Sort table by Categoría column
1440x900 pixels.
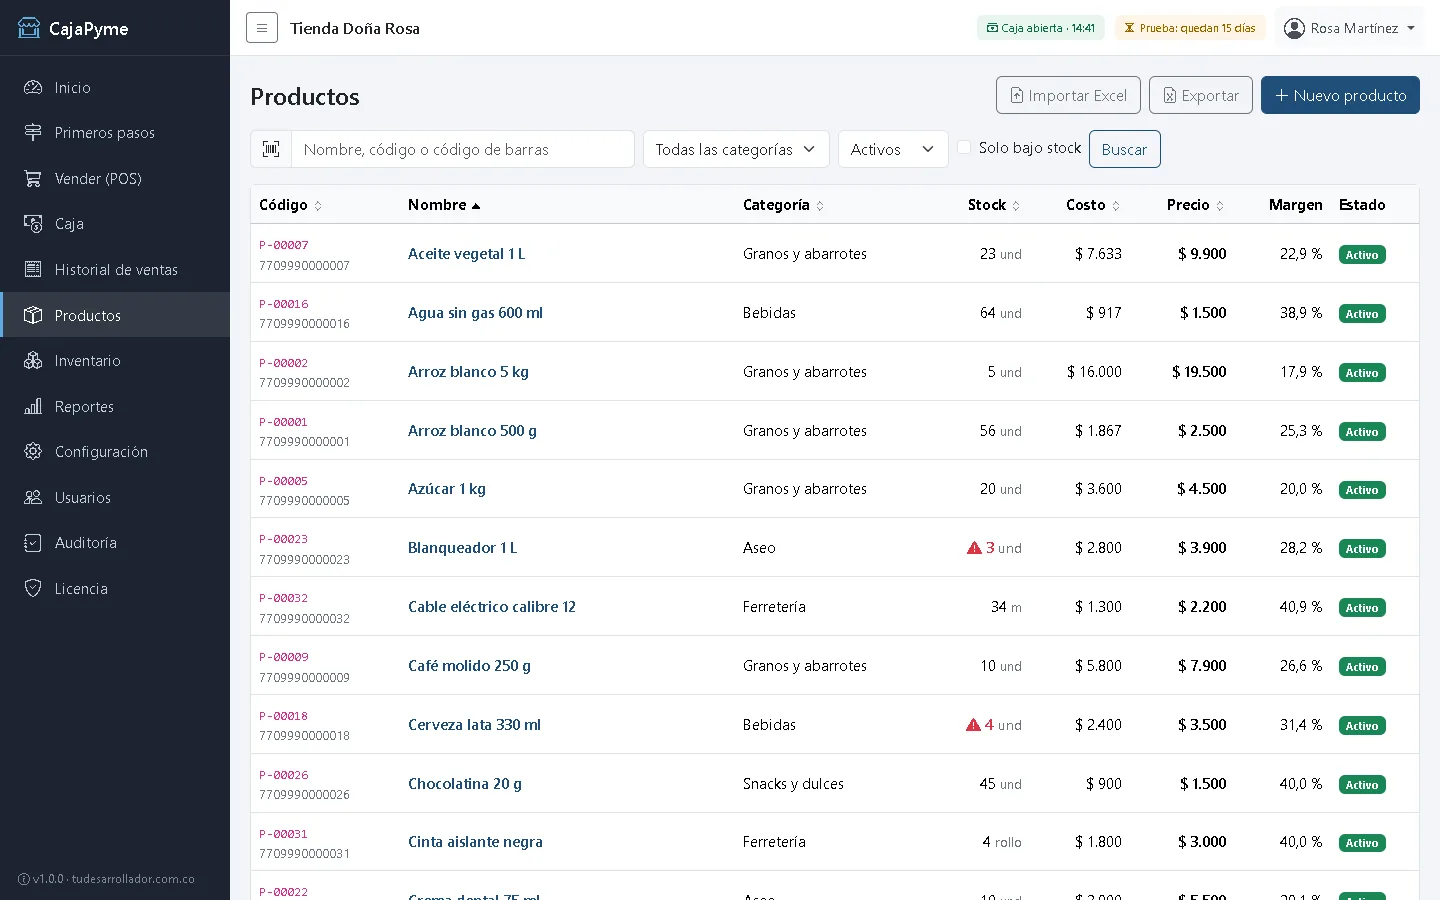point(783,205)
